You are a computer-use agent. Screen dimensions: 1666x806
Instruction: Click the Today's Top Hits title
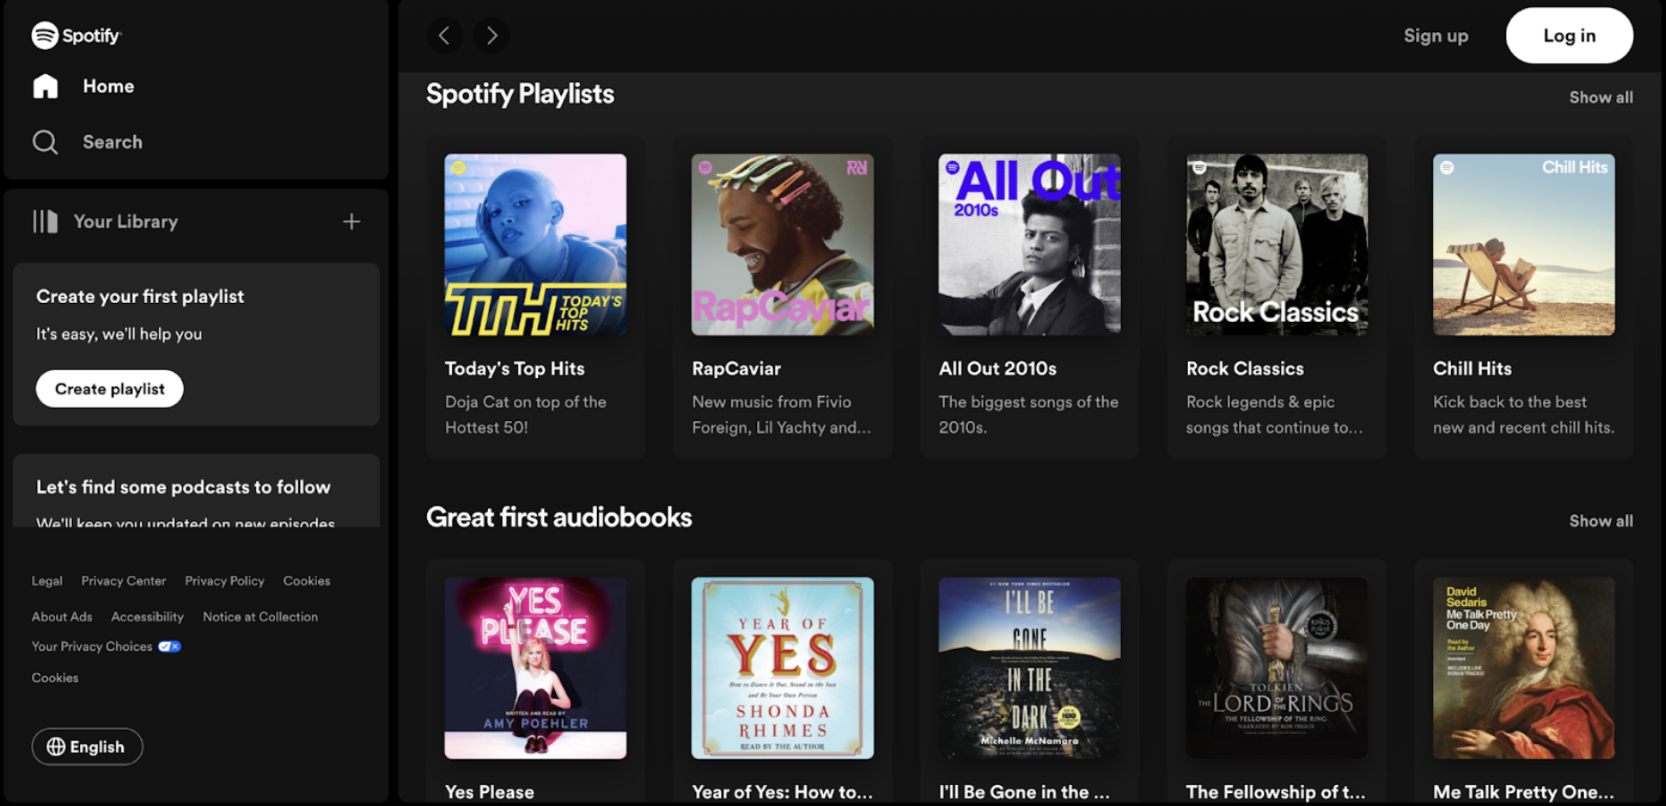(515, 368)
